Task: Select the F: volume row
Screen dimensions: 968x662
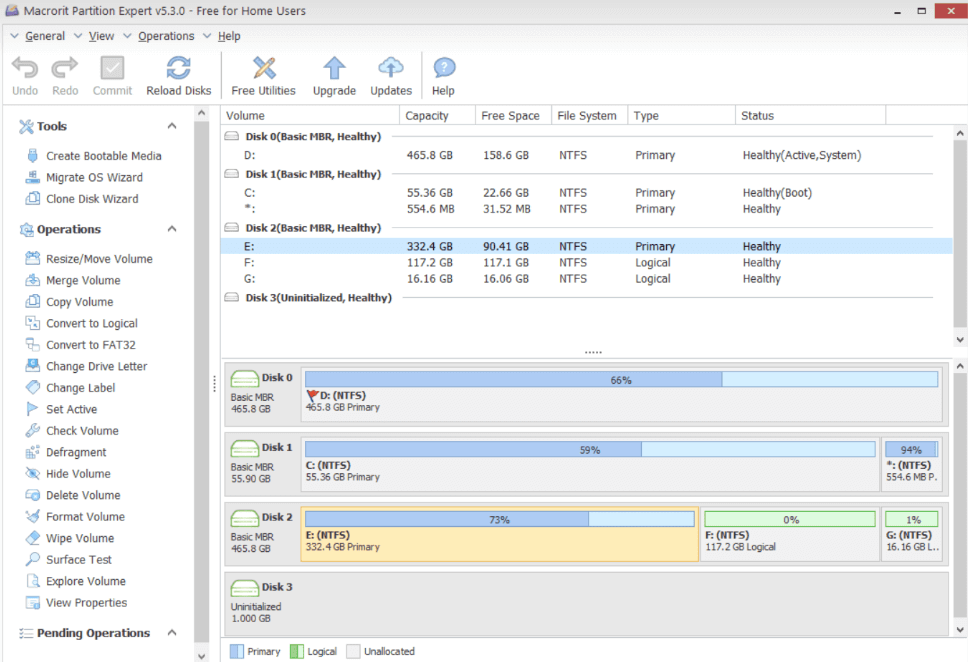Action: pos(586,262)
